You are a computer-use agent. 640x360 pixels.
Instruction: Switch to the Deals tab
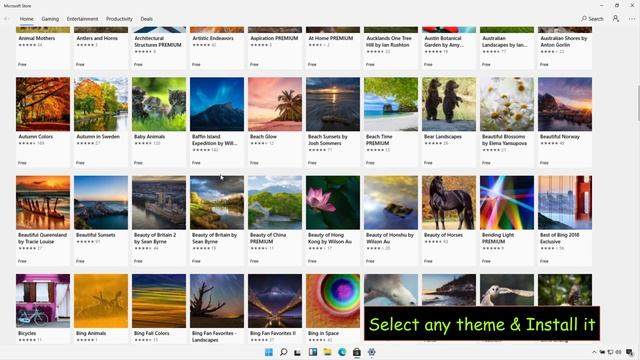(147, 19)
